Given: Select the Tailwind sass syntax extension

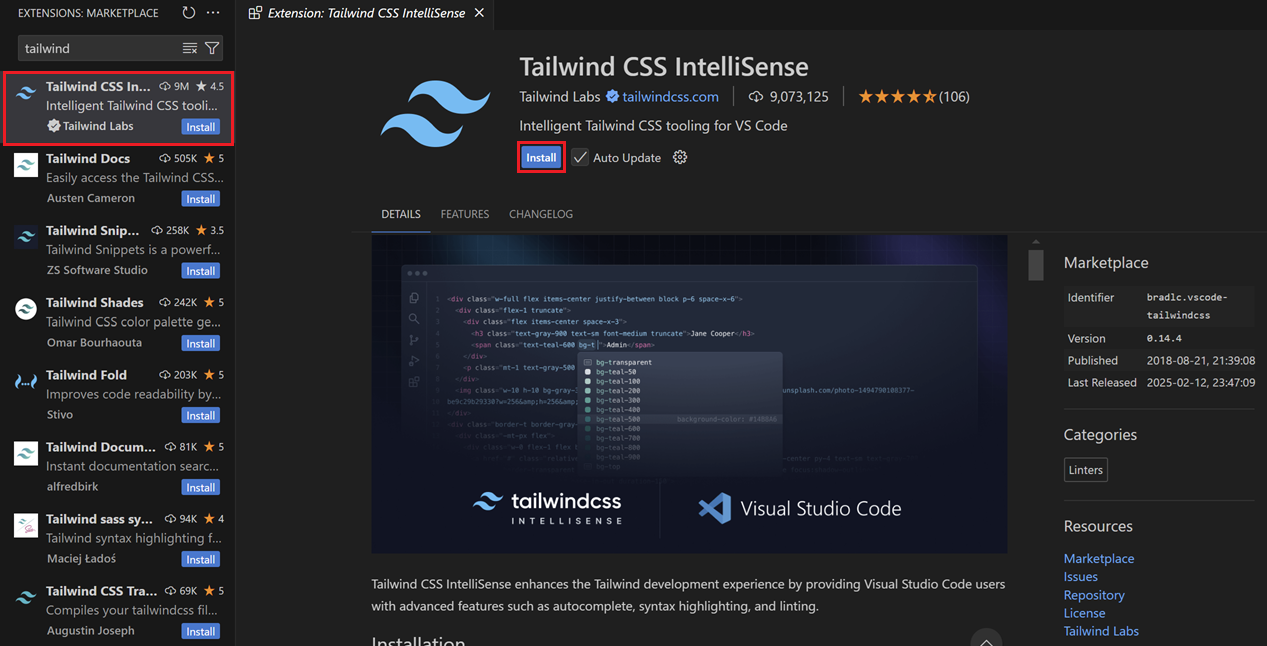Looking at the screenshot, I should pos(118,538).
